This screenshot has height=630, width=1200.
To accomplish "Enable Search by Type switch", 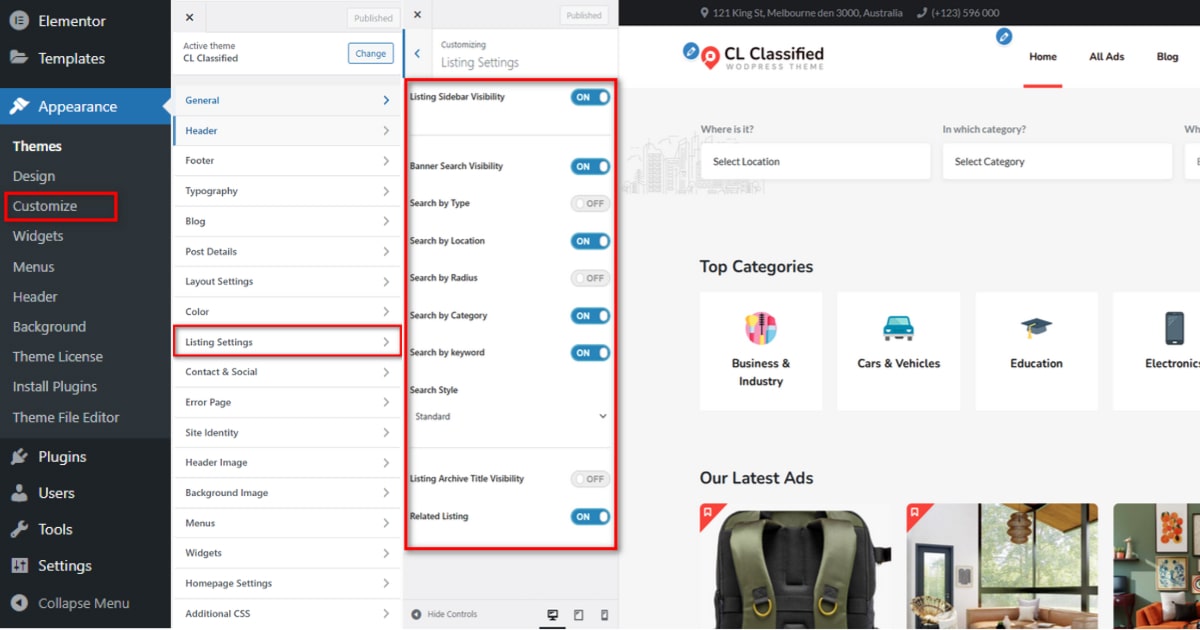I will (x=590, y=204).
